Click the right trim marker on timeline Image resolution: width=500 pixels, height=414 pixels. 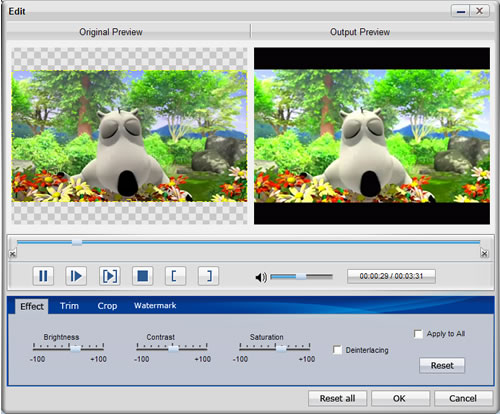(x=484, y=254)
